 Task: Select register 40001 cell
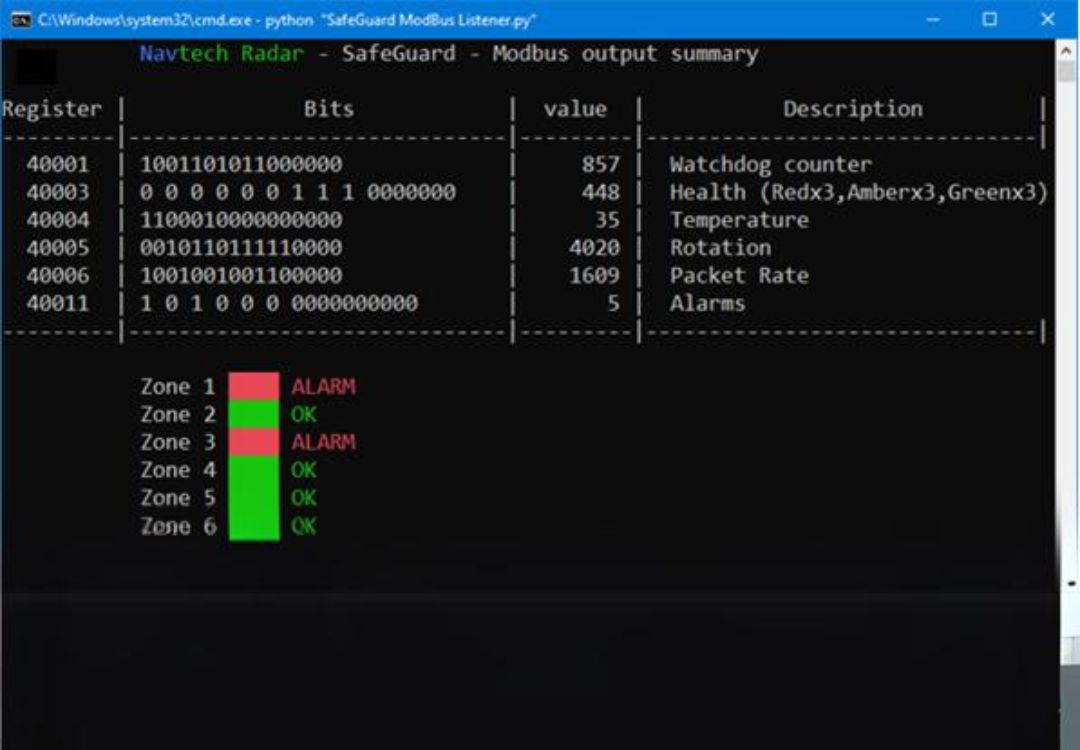tap(58, 165)
